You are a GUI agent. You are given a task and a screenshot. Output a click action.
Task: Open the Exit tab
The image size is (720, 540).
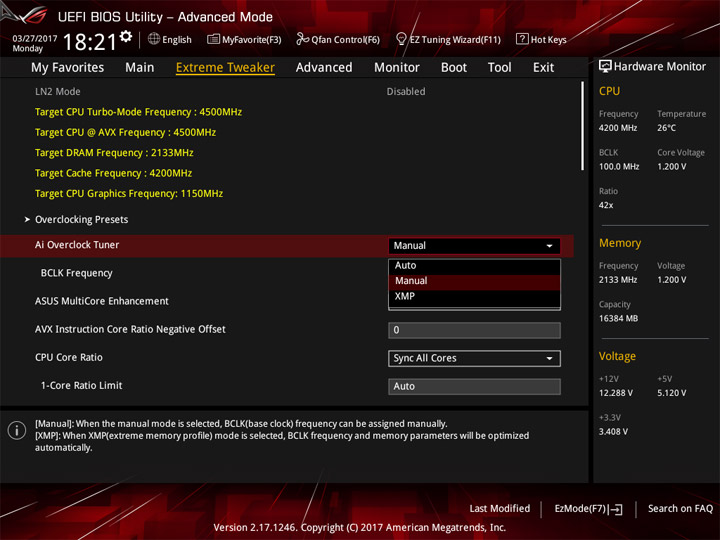click(x=543, y=68)
